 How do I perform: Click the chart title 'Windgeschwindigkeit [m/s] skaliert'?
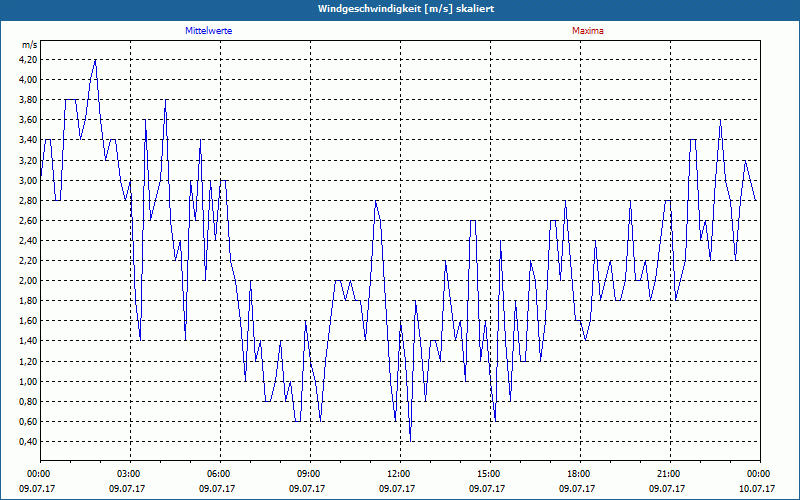[406, 9]
